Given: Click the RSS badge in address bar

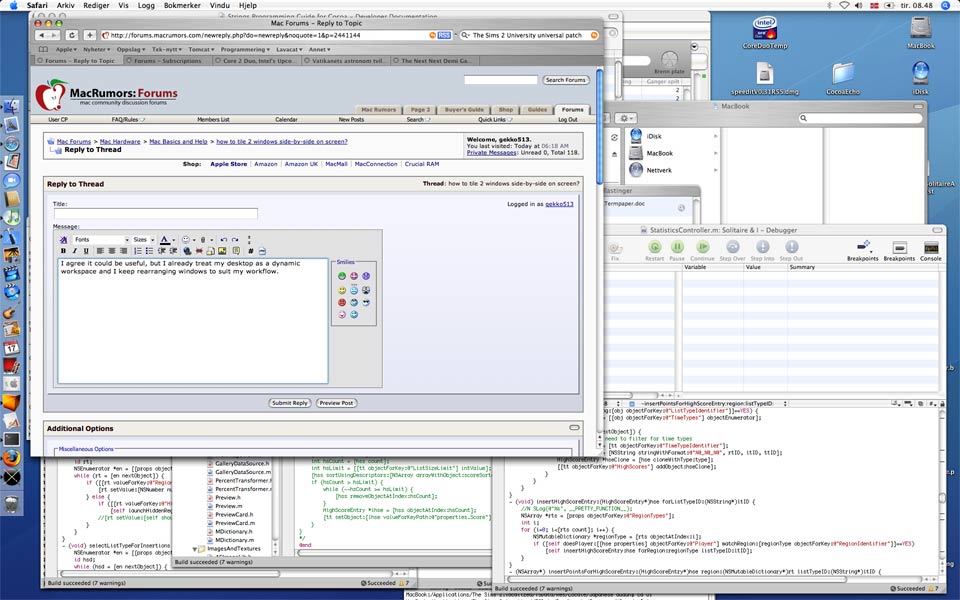Looking at the screenshot, I should [444, 36].
